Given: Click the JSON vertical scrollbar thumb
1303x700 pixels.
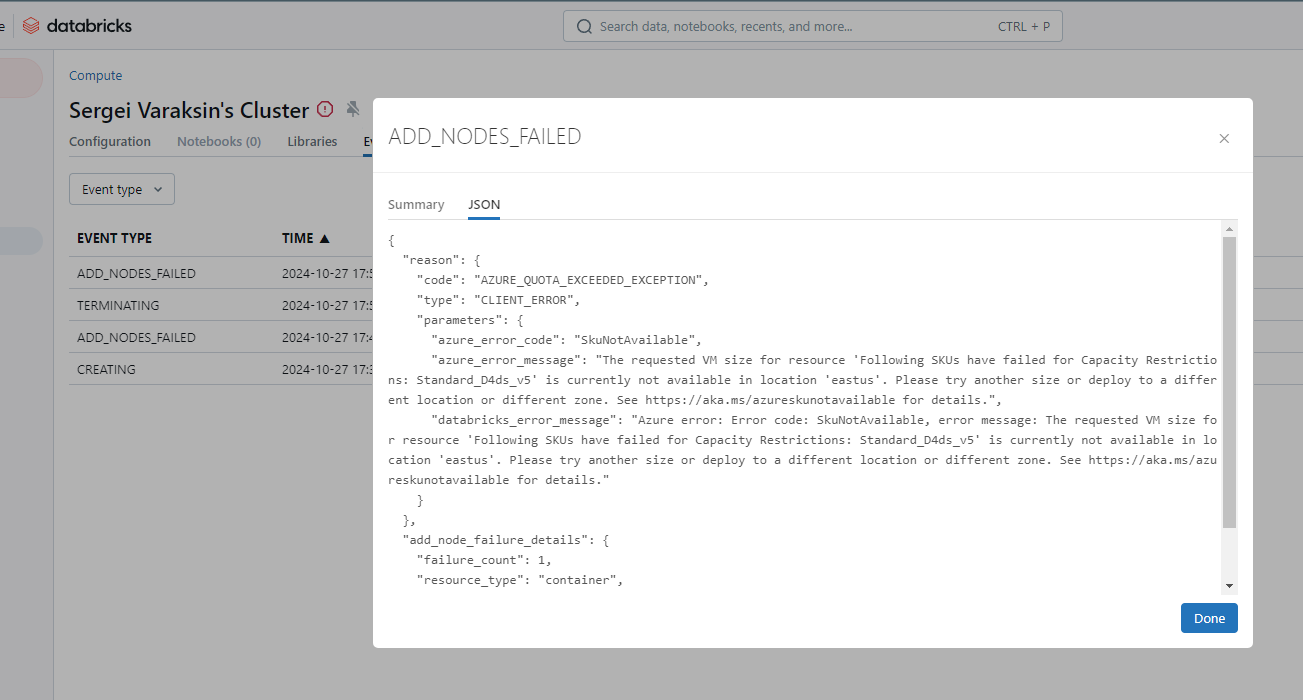Looking at the screenshot, I should 1230,383.
